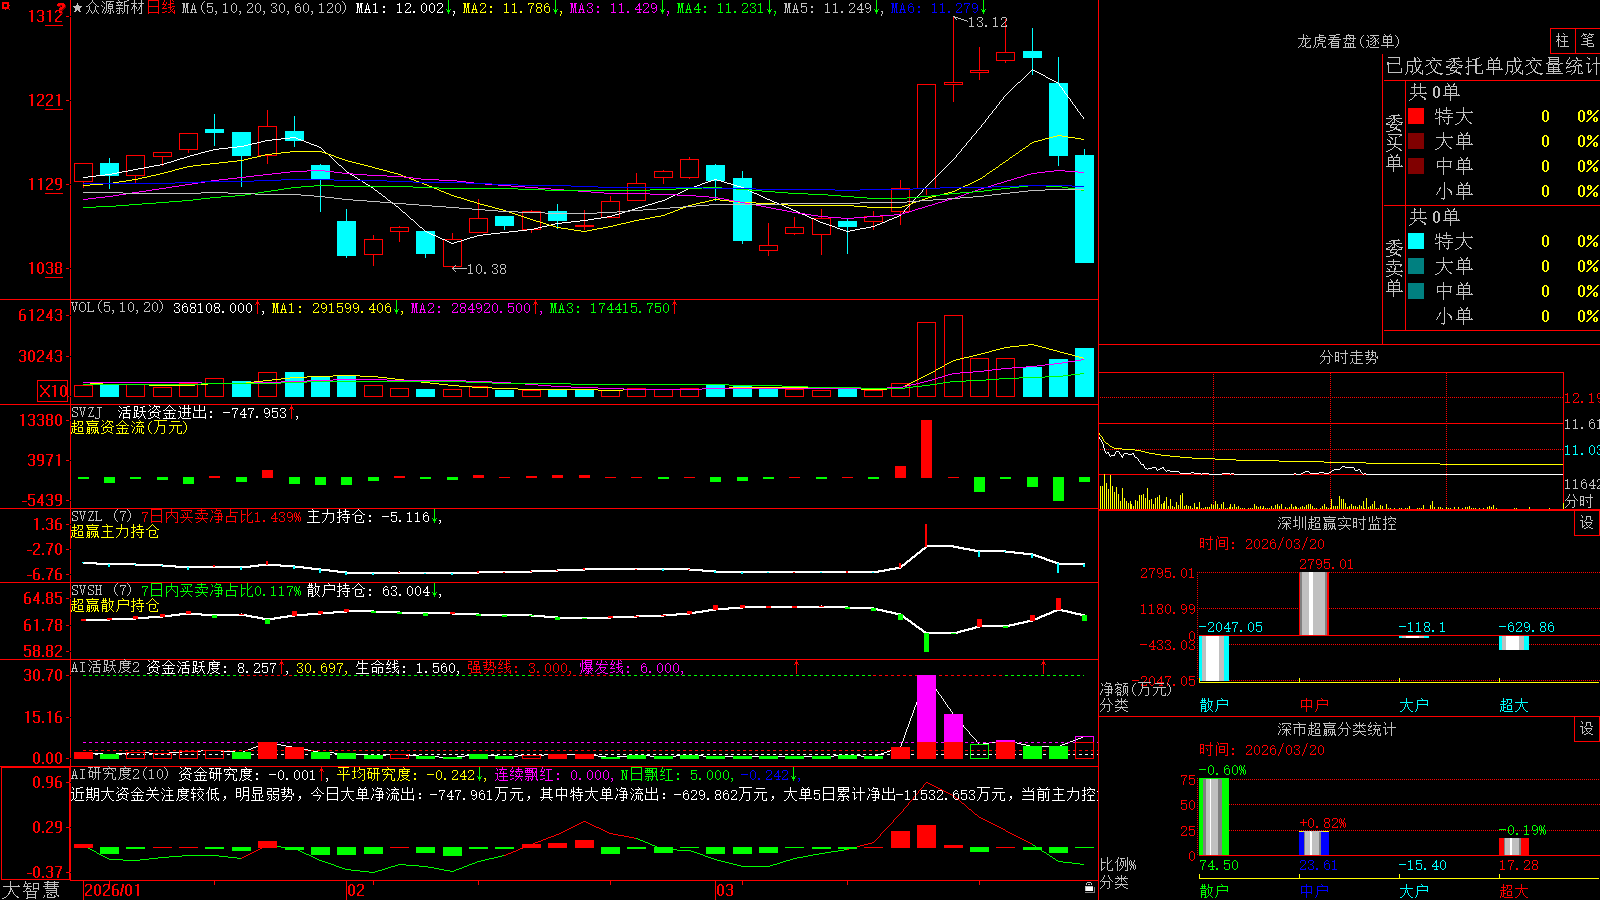Click the 03 month marker on timeline
1600x900 pixels.
pyautogui.click(x=725, y=890)
